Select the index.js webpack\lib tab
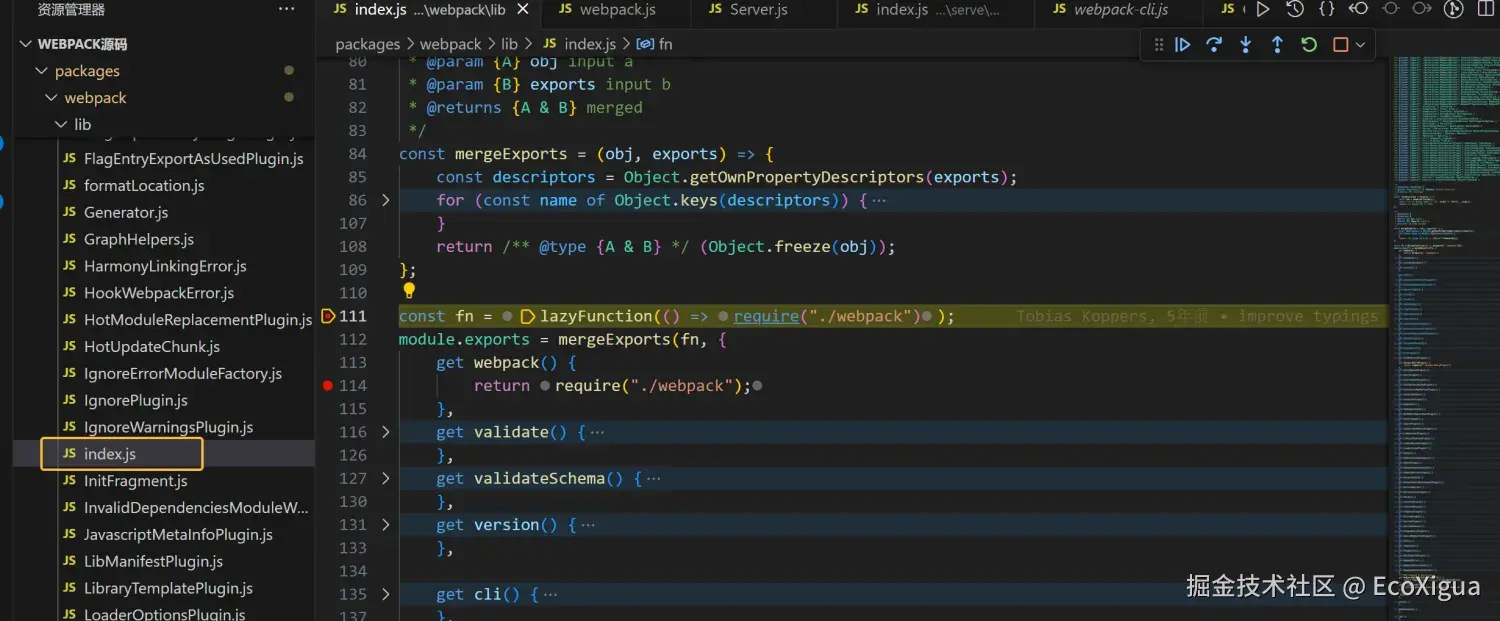Image resolution: width=1500 pixels, height=621 pixels. click(430, 10)
